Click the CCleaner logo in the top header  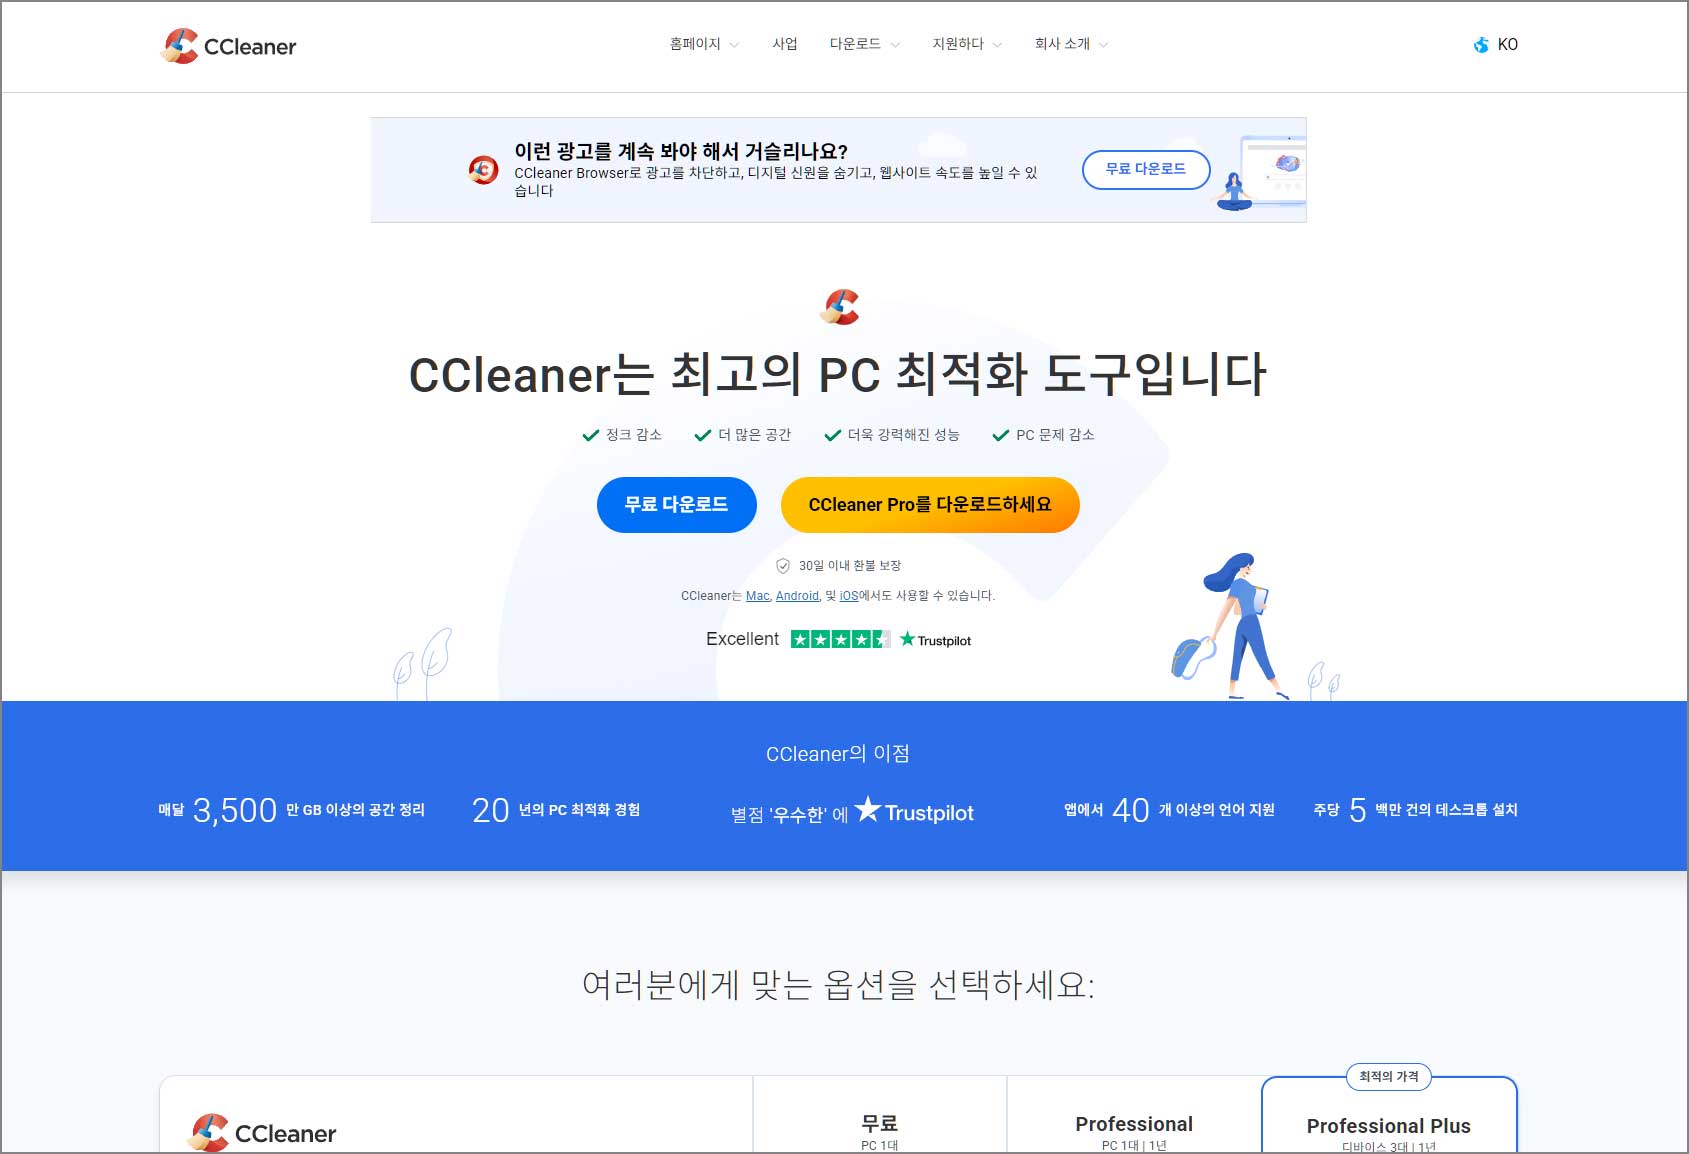230,45
